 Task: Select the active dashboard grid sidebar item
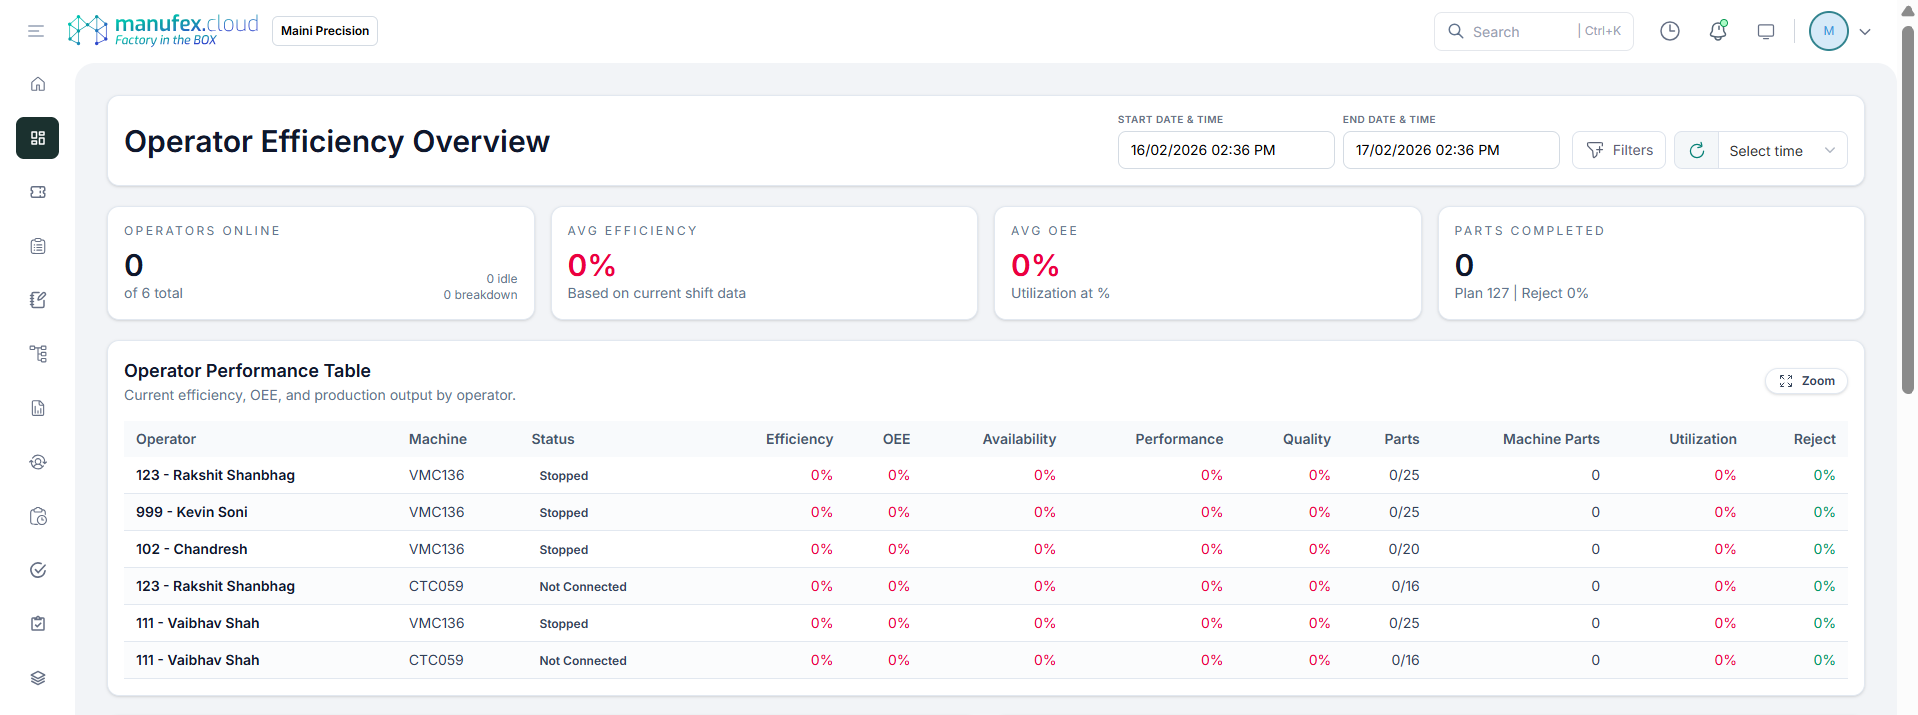coord(38,138)
